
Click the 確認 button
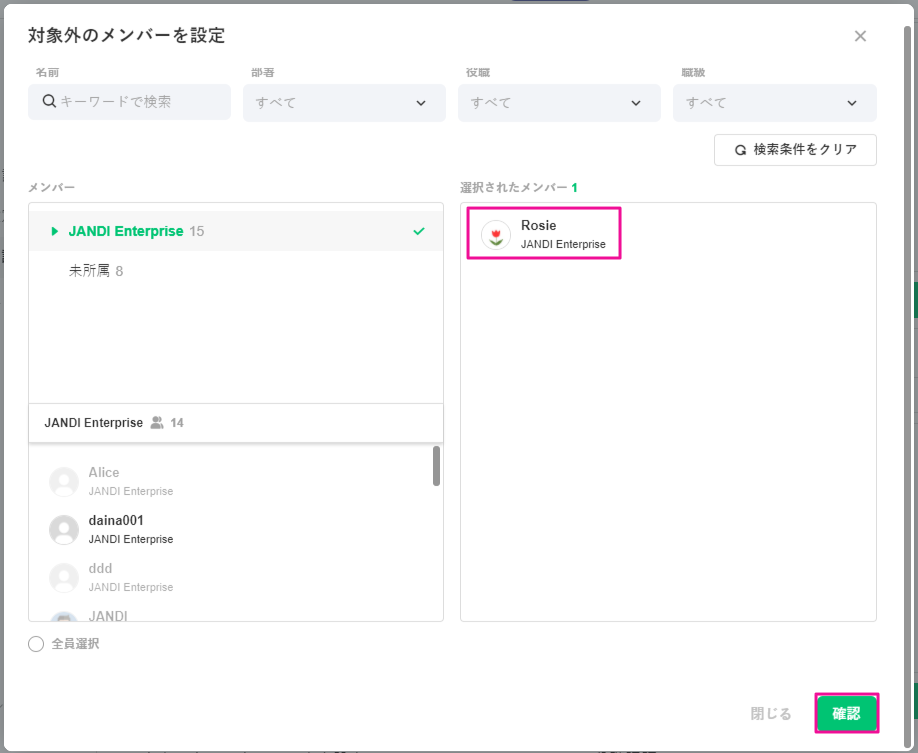pos(846,714)
